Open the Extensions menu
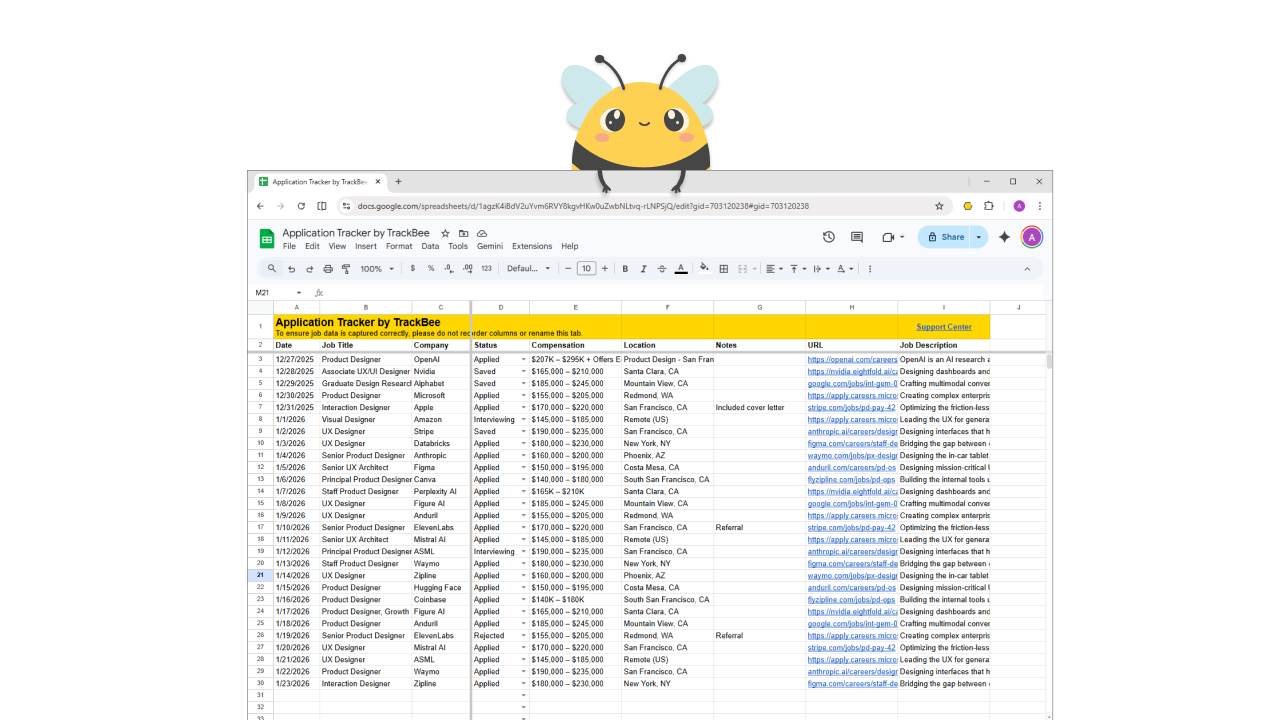Viewport: 1280px width, 720px height. [x=531, y=246]
